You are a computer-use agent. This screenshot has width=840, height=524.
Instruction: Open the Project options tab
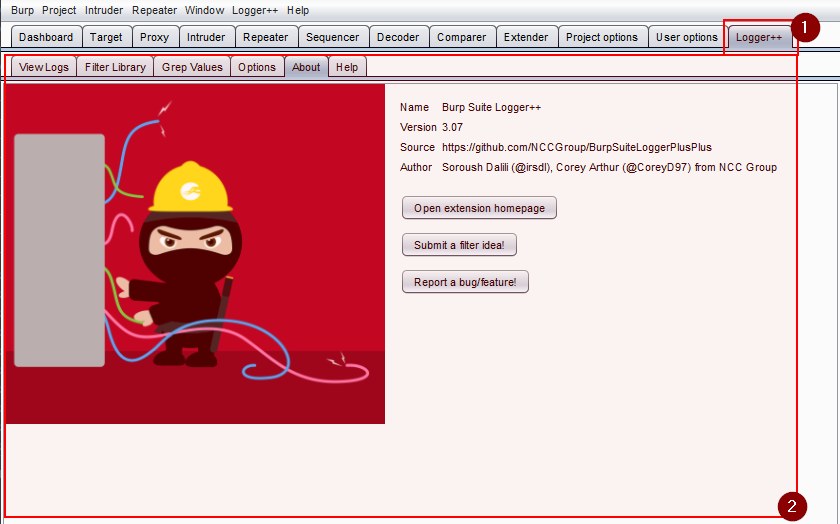[x=602, y=37]
